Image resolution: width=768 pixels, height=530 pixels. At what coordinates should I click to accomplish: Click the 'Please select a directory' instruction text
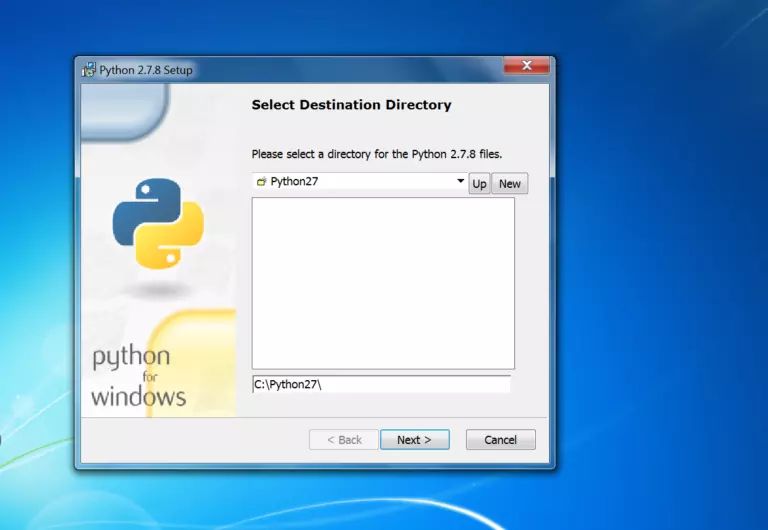(x=377, y=154)
